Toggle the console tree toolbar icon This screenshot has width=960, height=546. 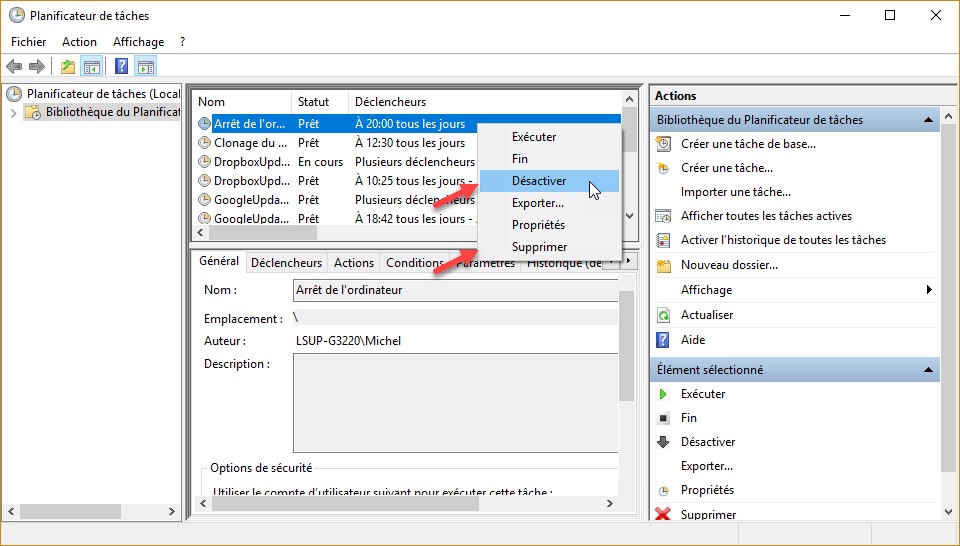92,67
